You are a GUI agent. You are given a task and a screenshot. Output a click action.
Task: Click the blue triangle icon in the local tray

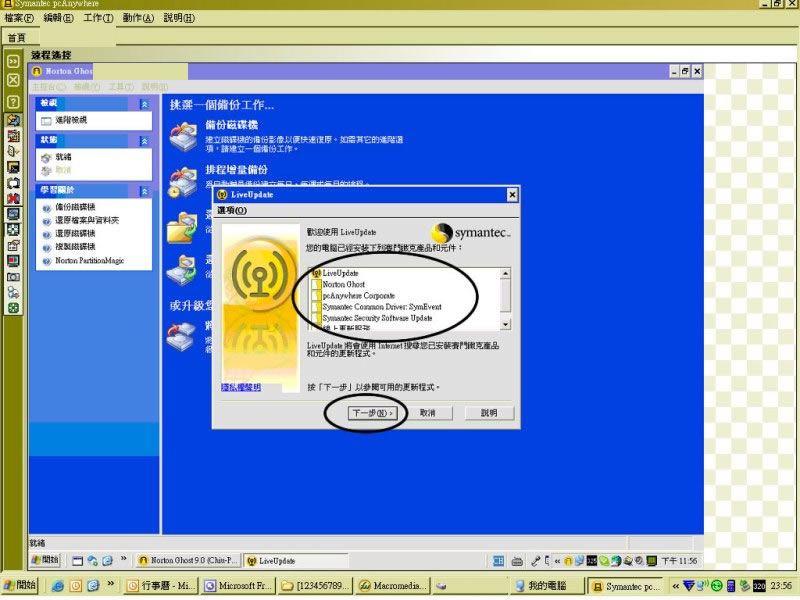click(x=689, y=586)
